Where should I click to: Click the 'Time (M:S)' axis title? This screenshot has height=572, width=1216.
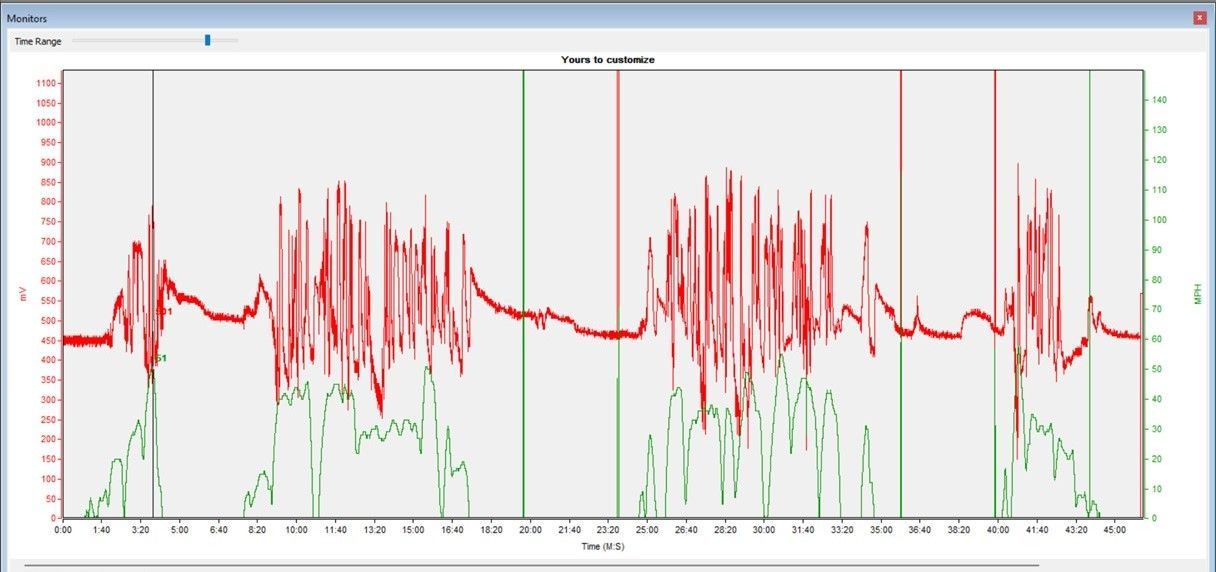(x=603, y=546)
